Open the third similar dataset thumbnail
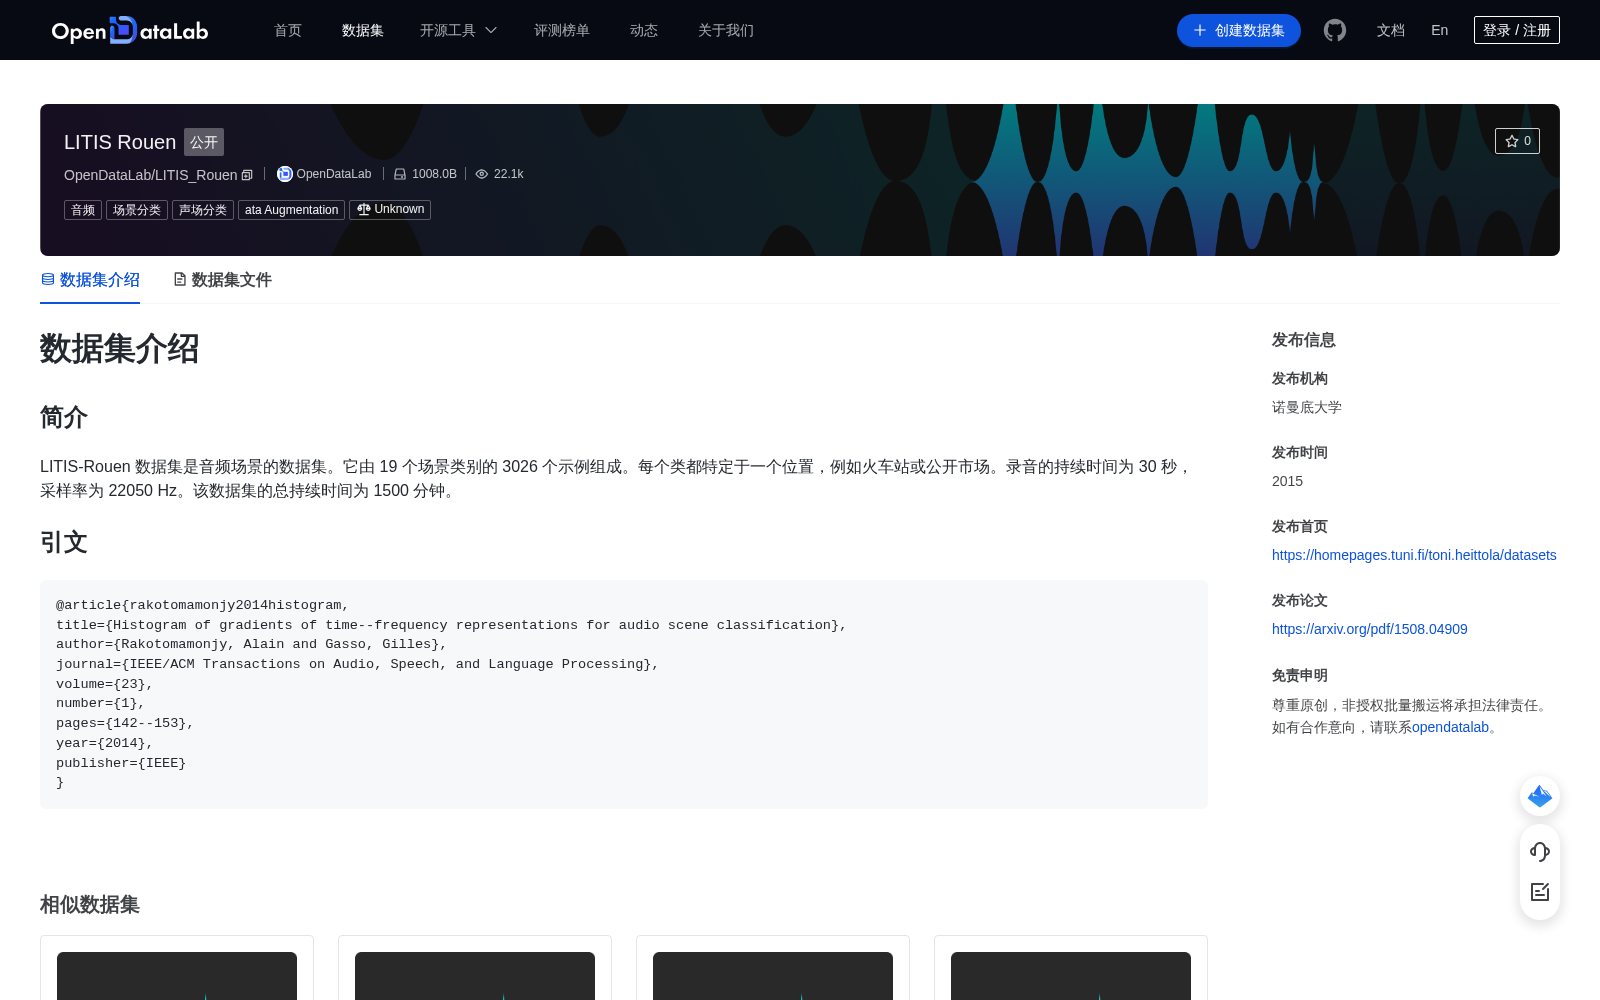The width and height of the screenshot is (1600, 1000). (773, 976)
